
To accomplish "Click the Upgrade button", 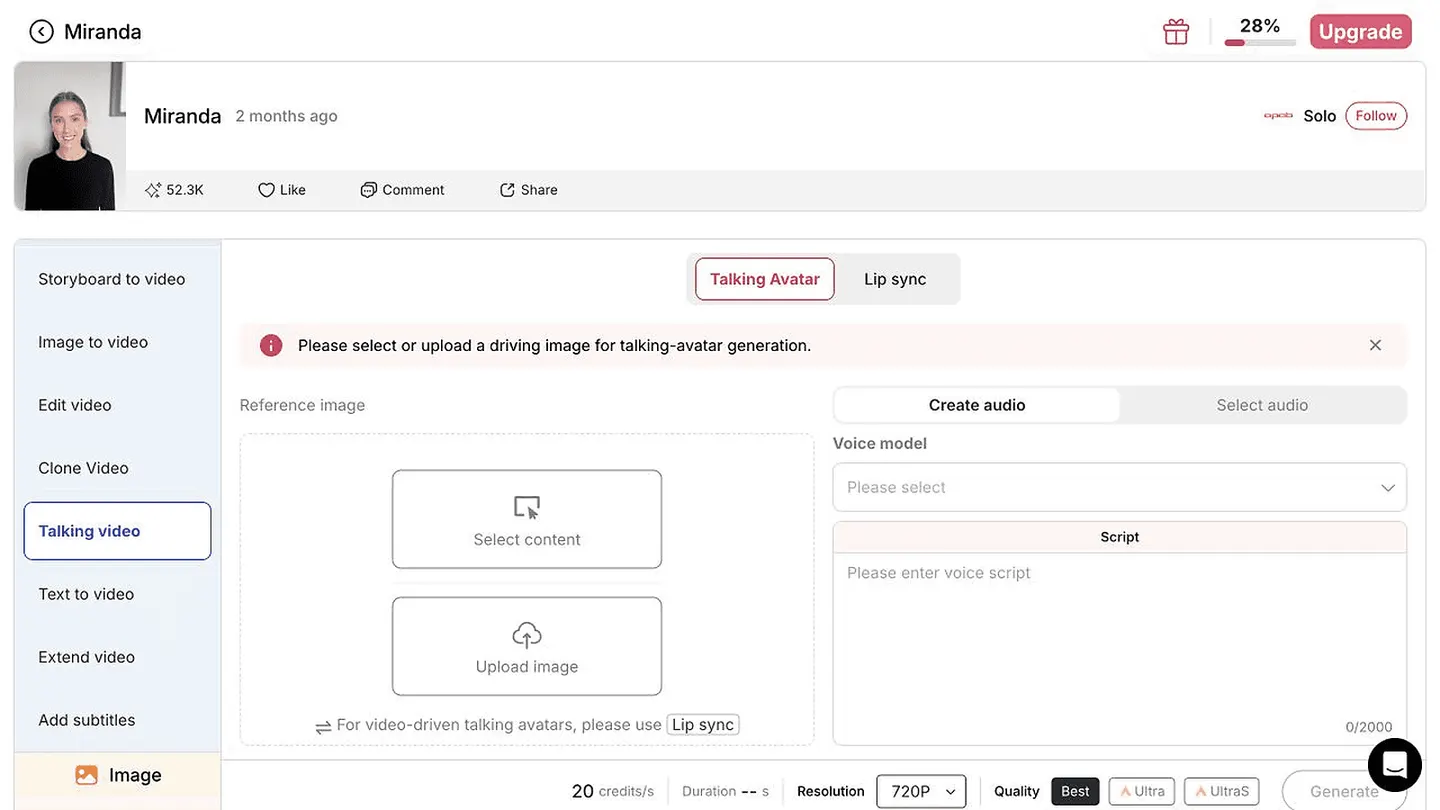I will point(1360,32).
